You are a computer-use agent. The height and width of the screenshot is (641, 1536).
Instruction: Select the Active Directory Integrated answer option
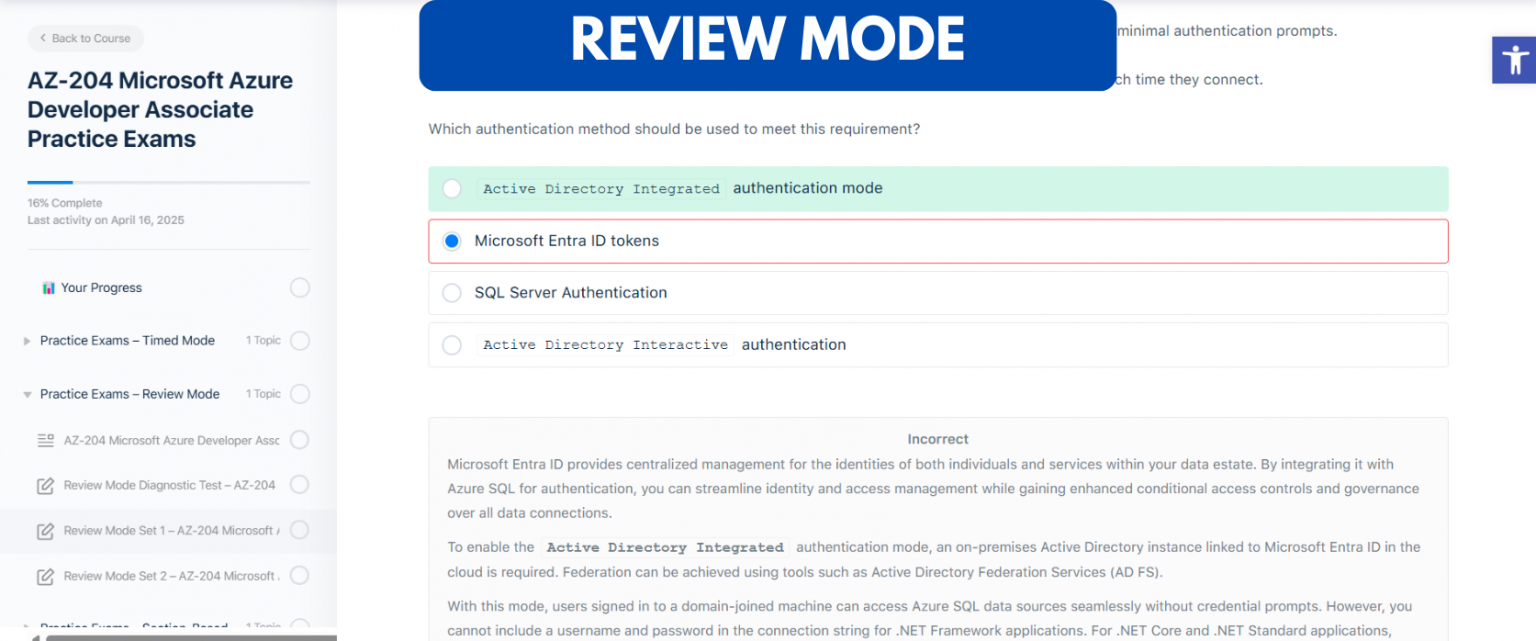coord(452,188)
